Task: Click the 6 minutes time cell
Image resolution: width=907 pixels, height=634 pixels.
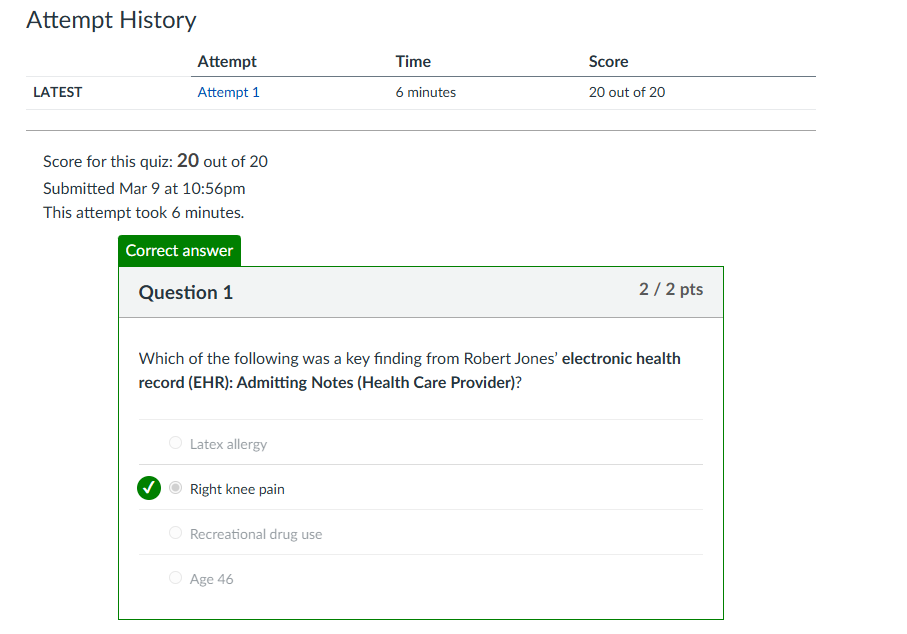Action: (425, 92)
